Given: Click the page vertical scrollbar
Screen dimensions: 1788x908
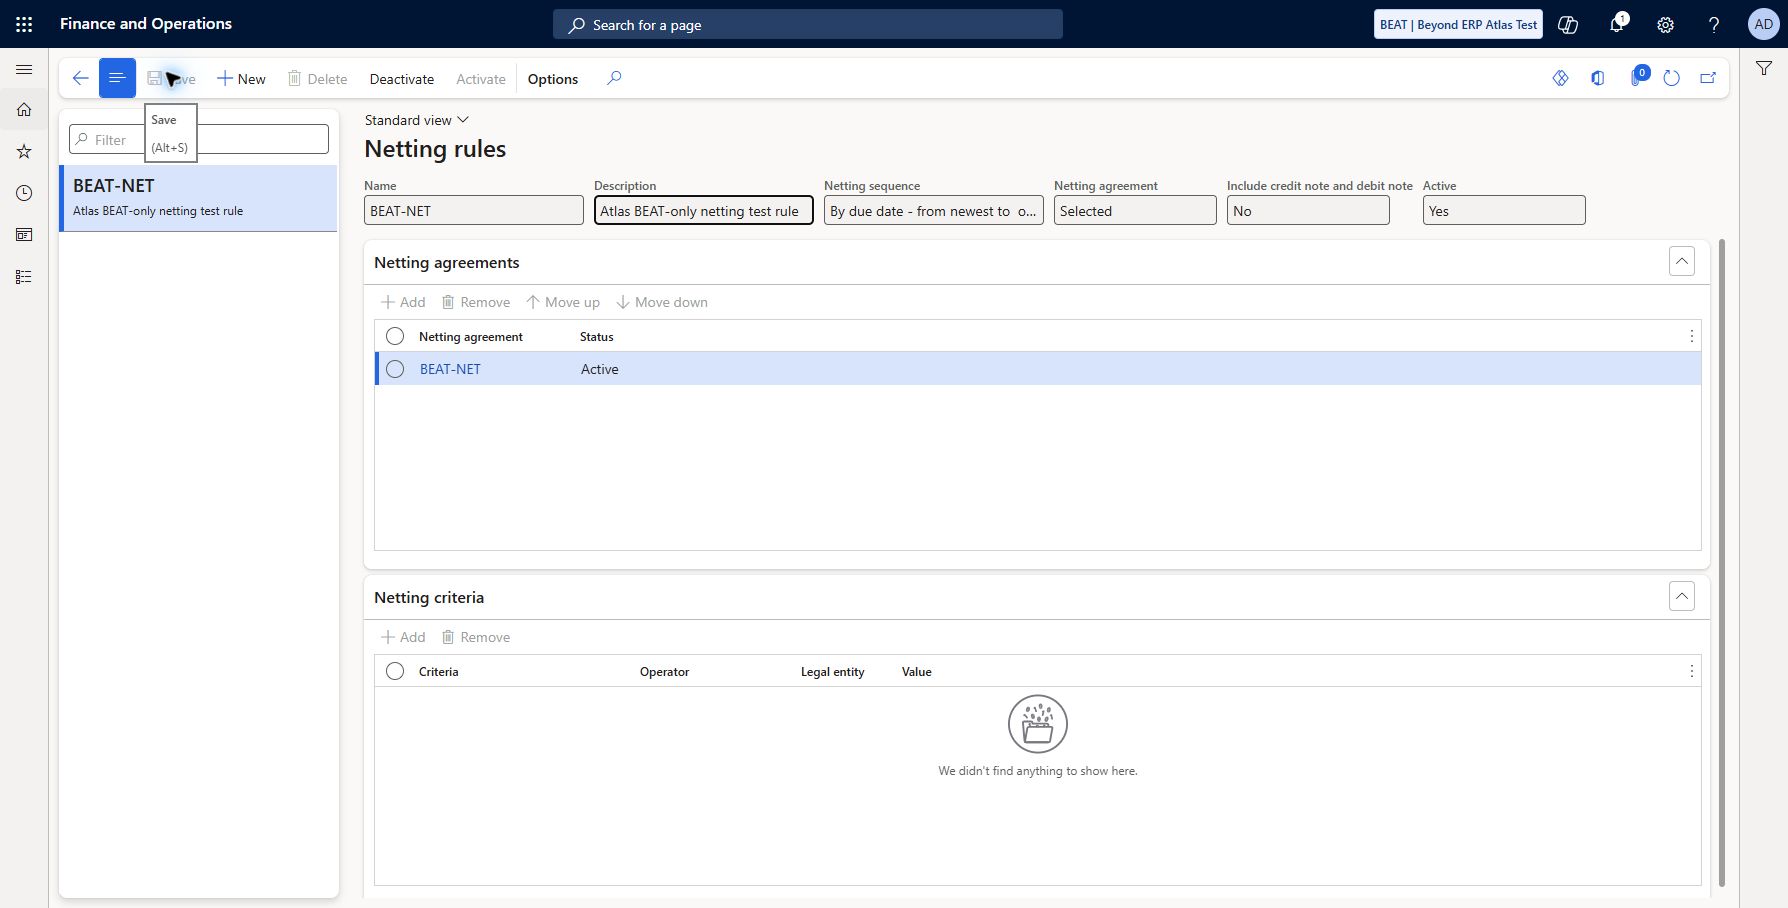Looking at the screenshot, I should 1721,562.
